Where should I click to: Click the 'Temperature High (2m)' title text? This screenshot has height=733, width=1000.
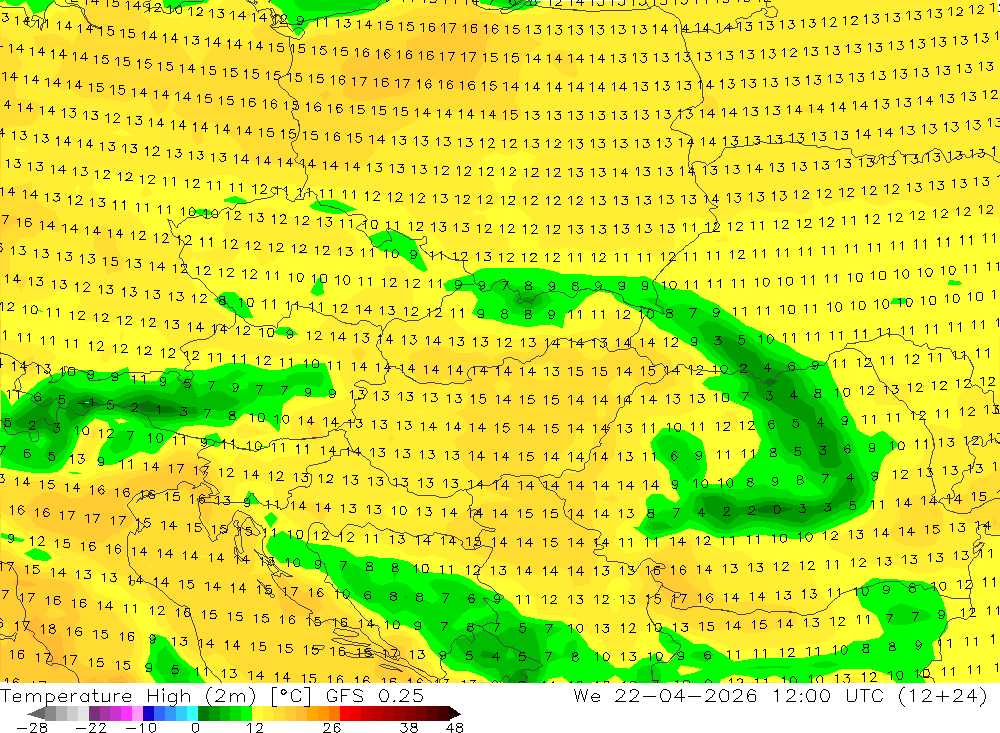tap(130, 695)
